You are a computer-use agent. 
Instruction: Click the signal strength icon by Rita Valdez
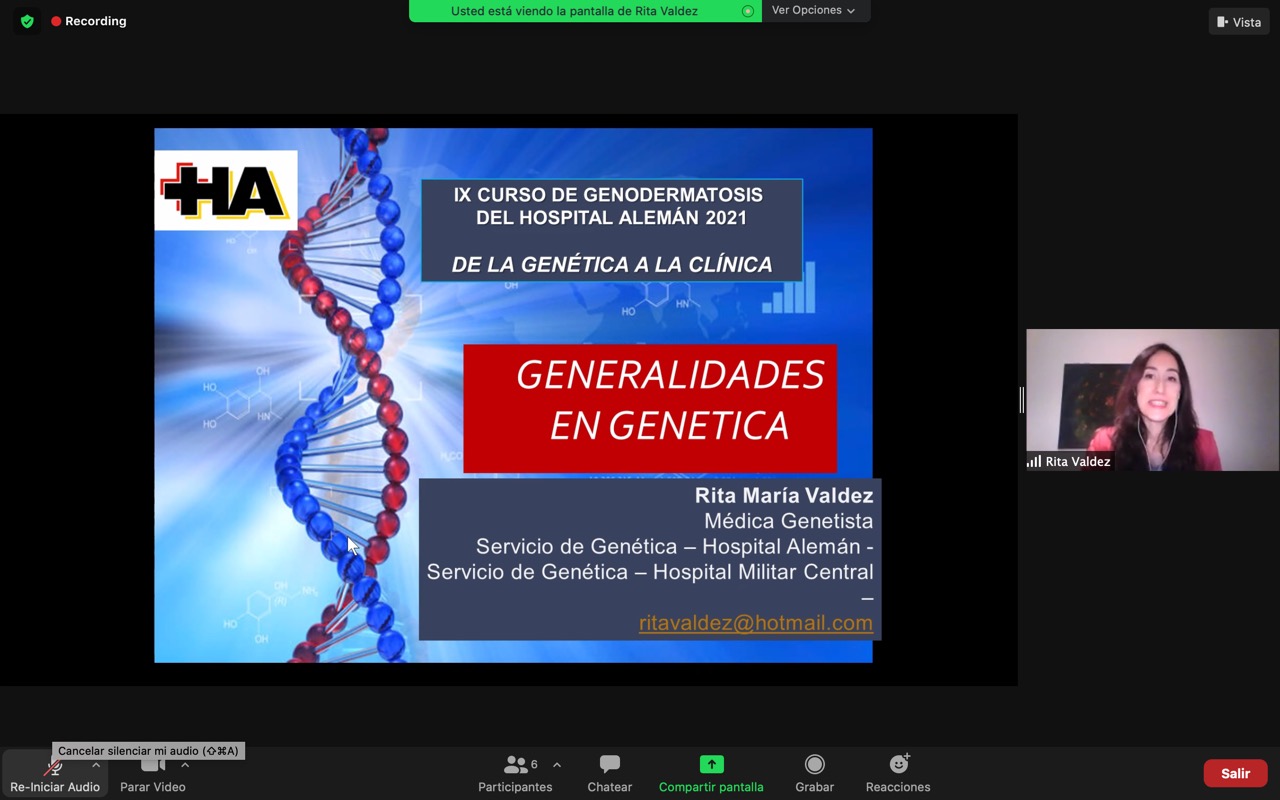click(x=1034, y=462)
